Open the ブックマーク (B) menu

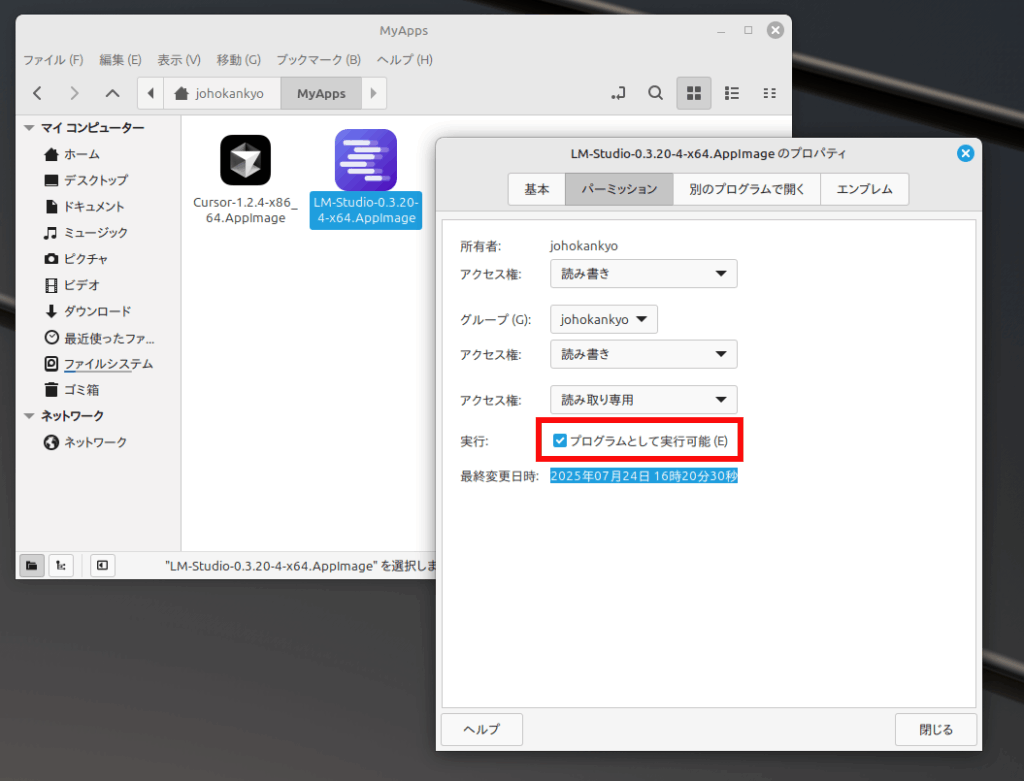pos(318,60)
